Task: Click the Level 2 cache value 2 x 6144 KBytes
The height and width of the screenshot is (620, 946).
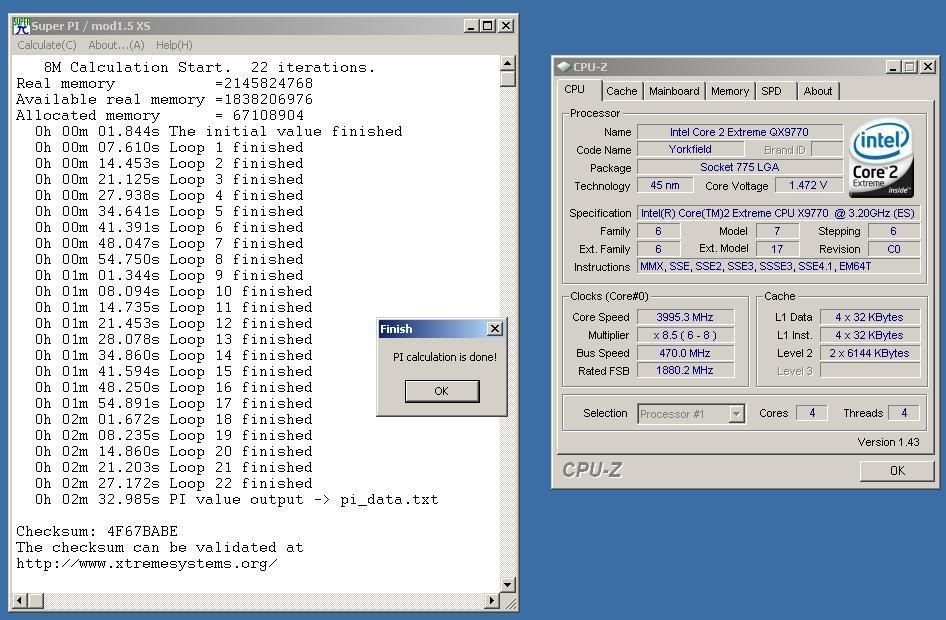Action: tap(869, 353)
